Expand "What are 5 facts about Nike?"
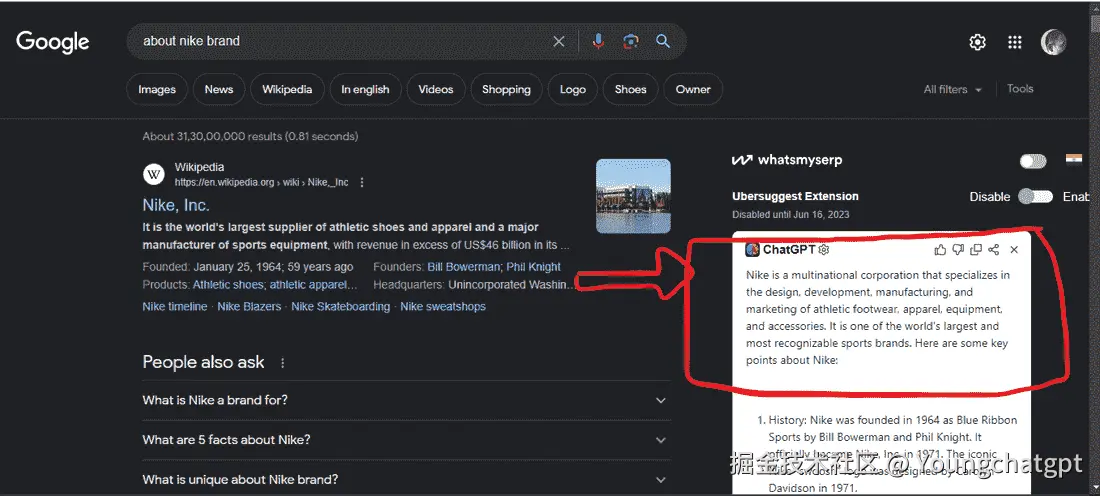The height and width of the screenshot is (496, 1100). coord(406,440)
